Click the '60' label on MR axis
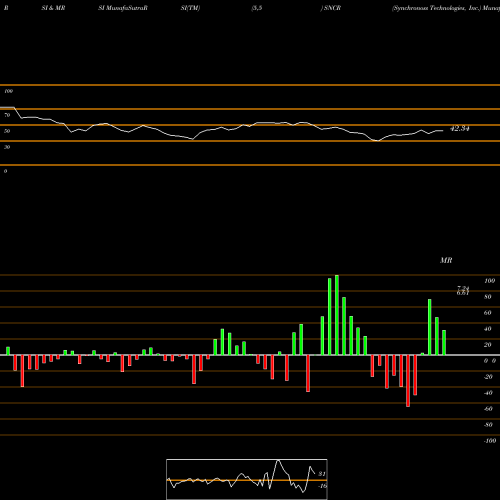 [488, 313]
